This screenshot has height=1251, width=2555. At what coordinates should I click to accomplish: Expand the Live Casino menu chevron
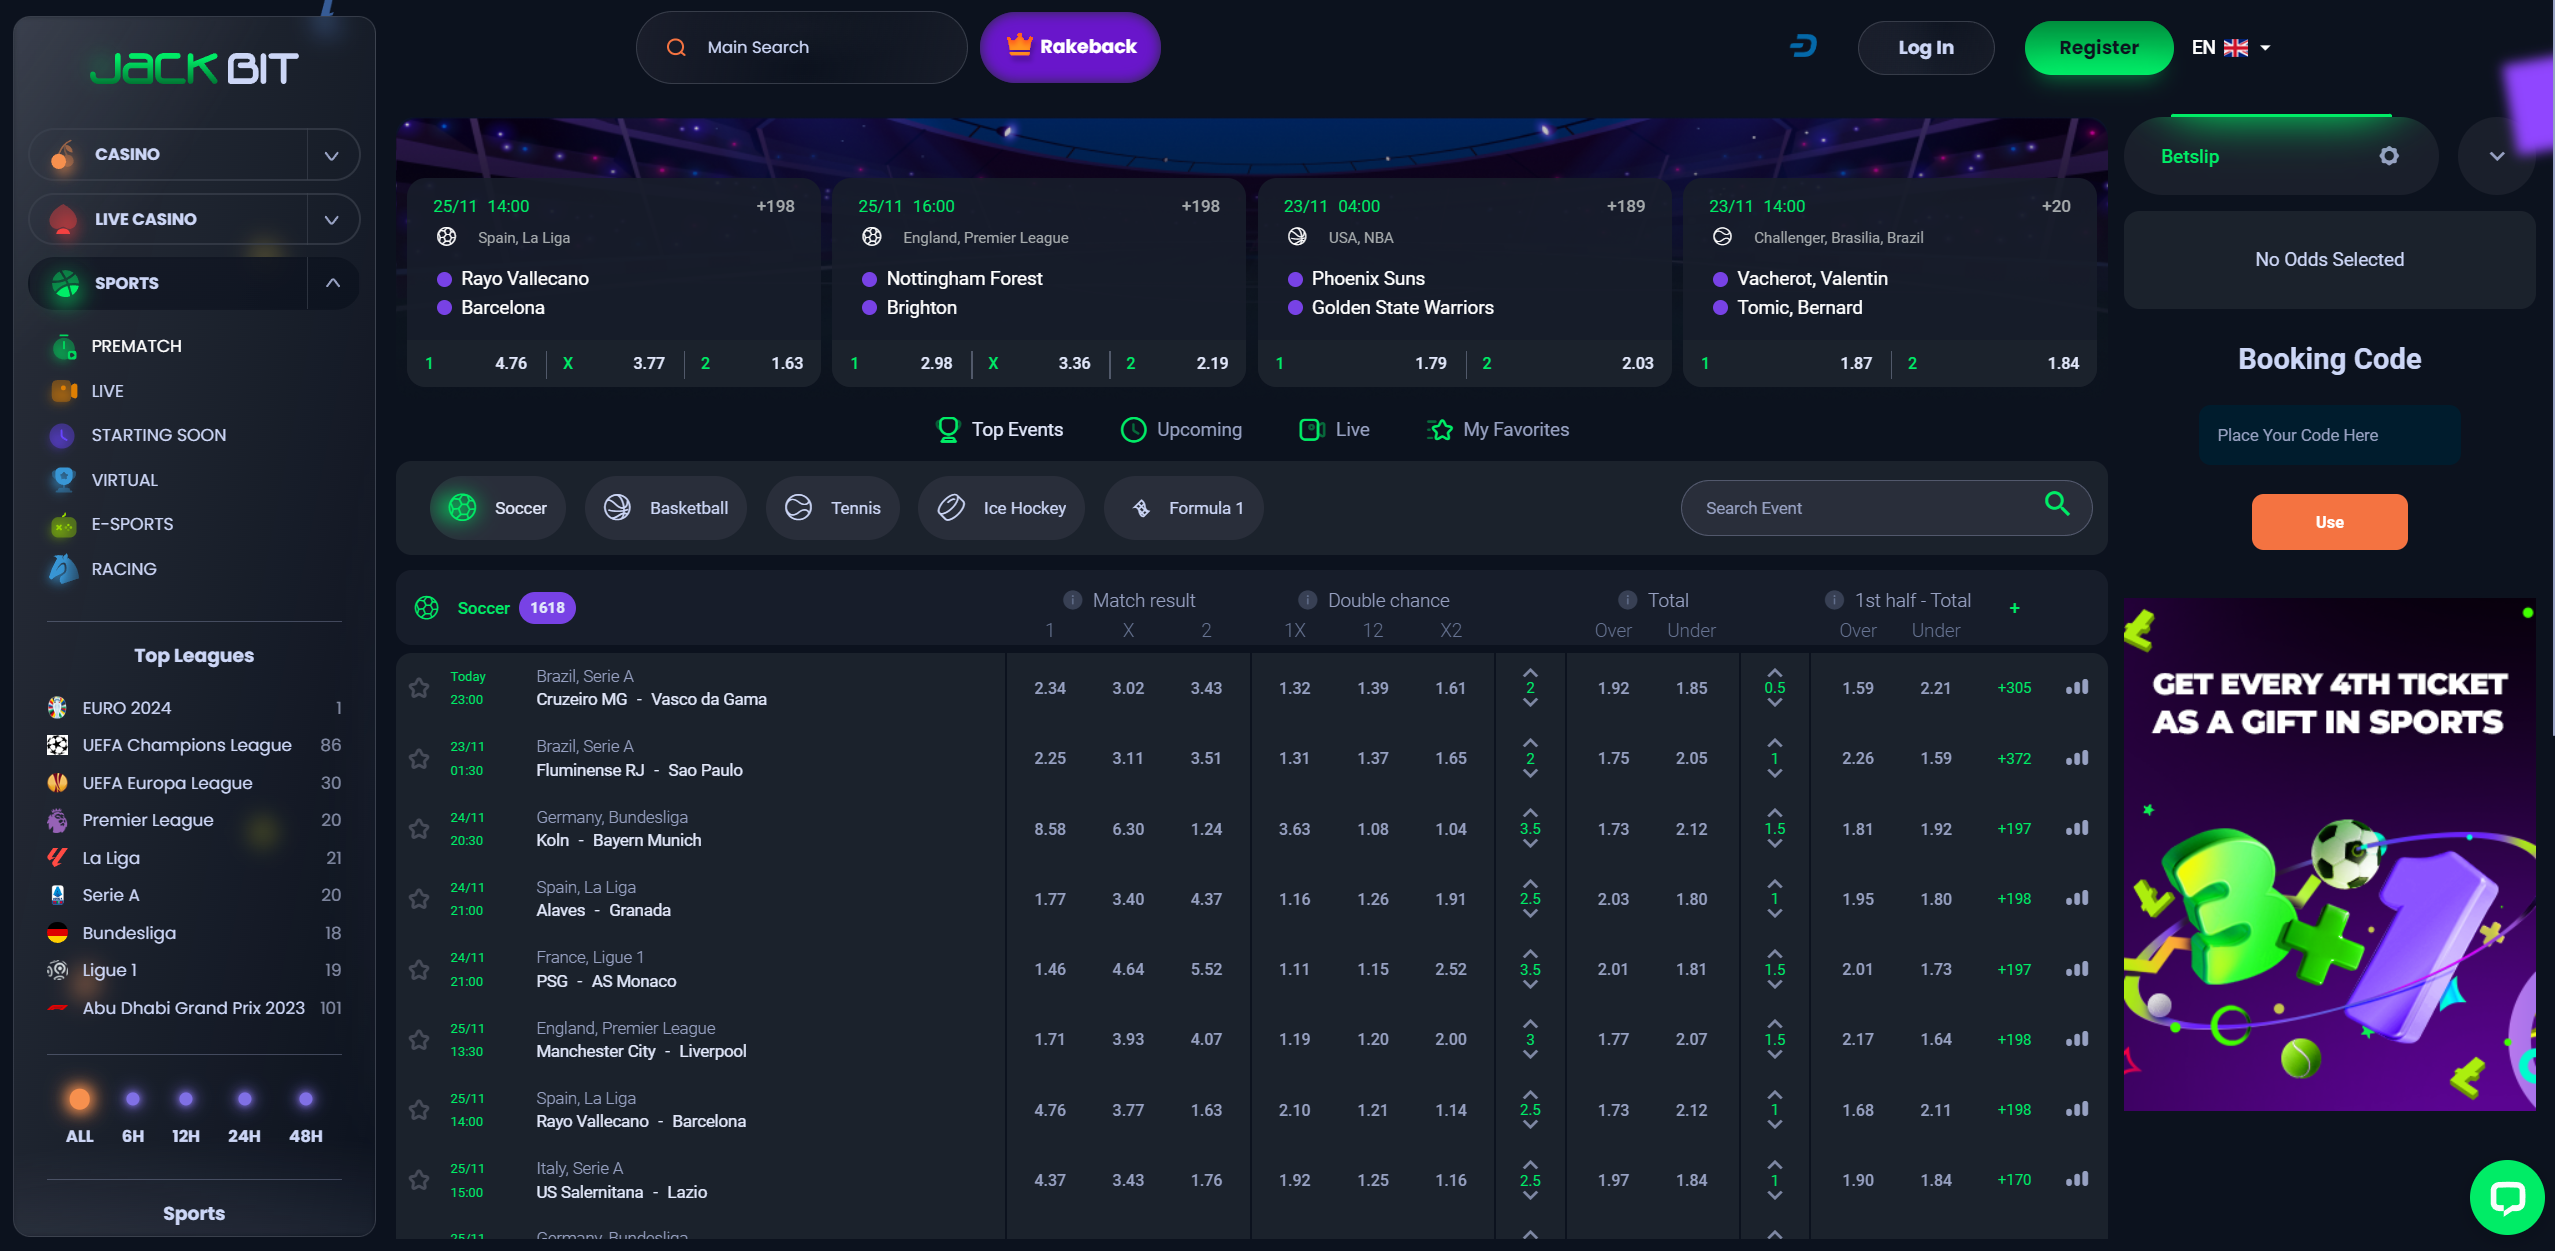point(332,220)
